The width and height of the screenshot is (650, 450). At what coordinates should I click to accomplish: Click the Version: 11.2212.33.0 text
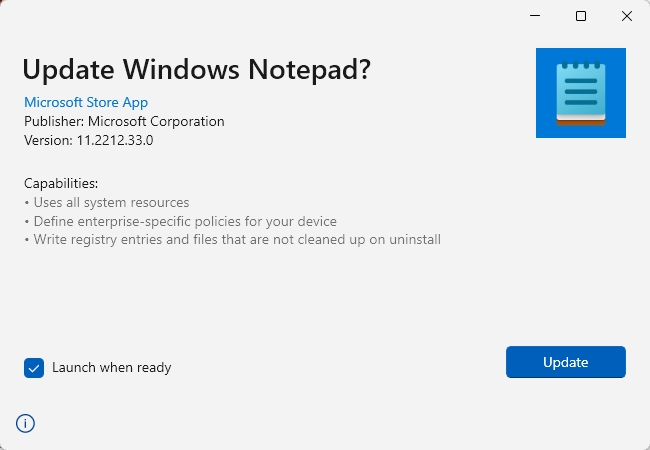point(88,140)
